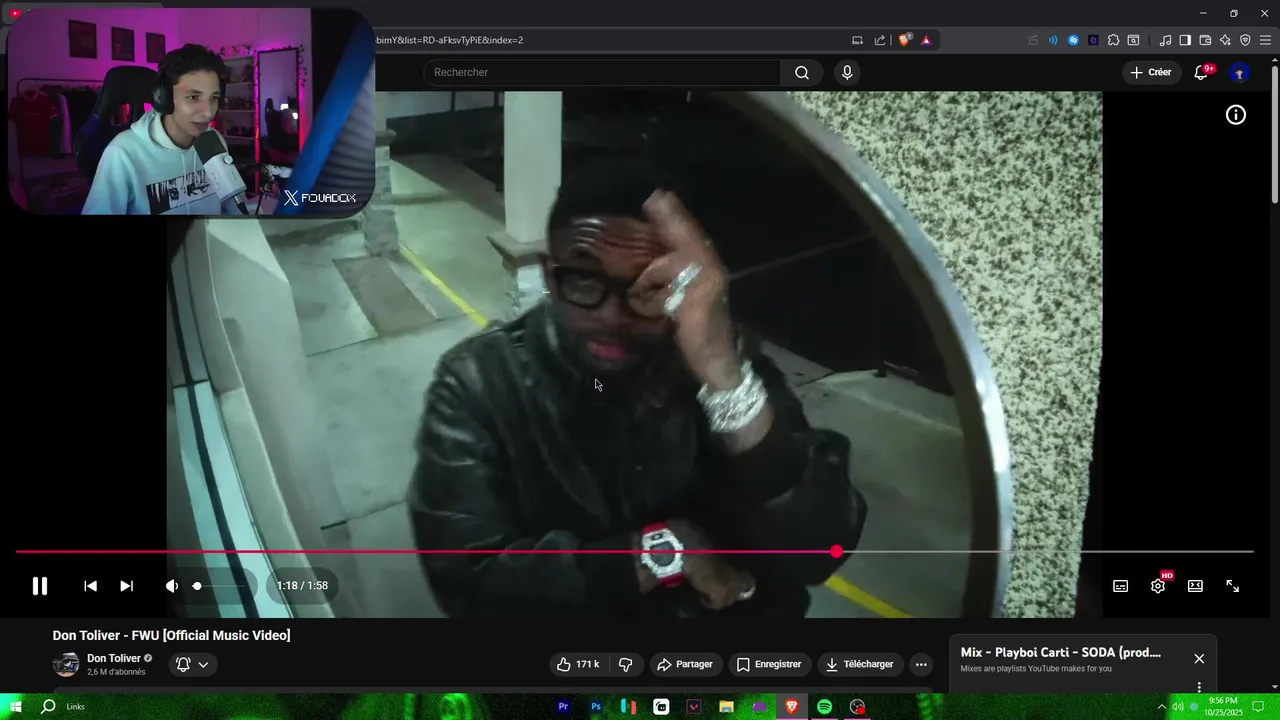Open YouTube notifications bell

coord(1202,72)
